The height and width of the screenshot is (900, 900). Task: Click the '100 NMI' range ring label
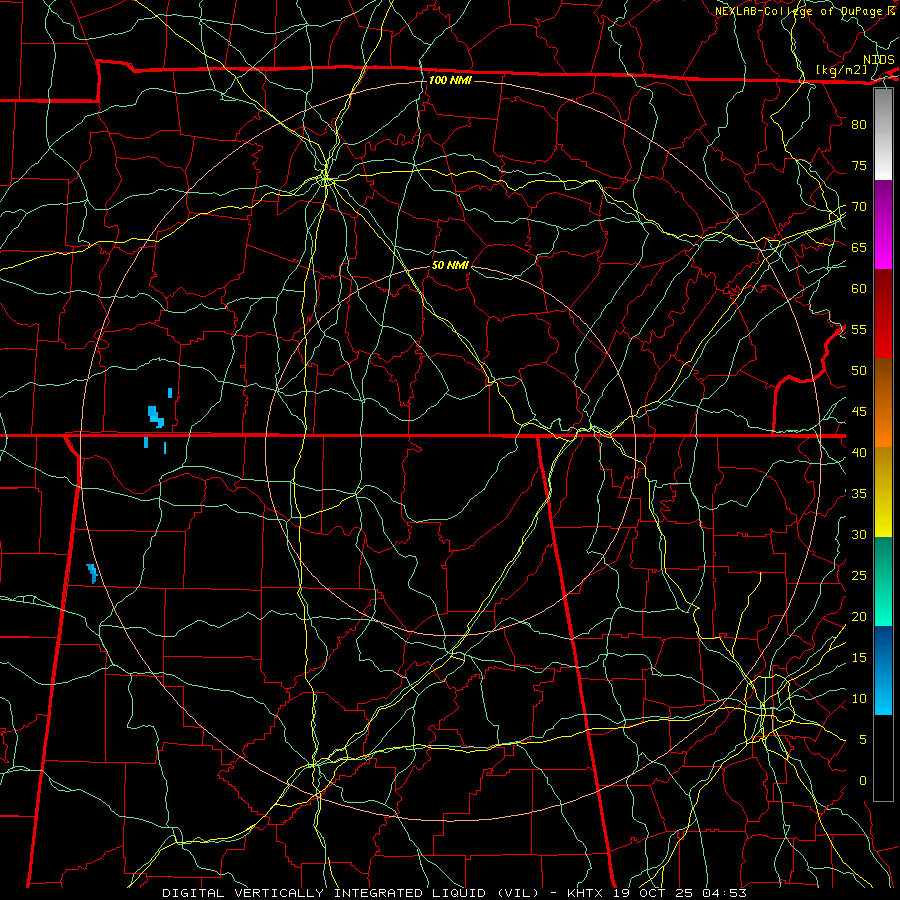[450, 80]
